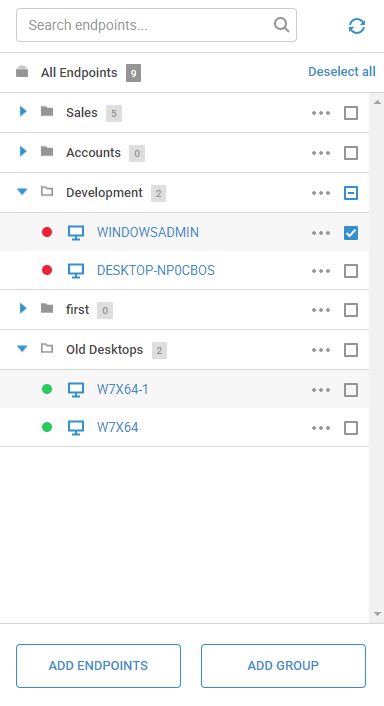Screen dimensions: 384x706
Task: Click the first group folder icon
Action: pos(47,308)
